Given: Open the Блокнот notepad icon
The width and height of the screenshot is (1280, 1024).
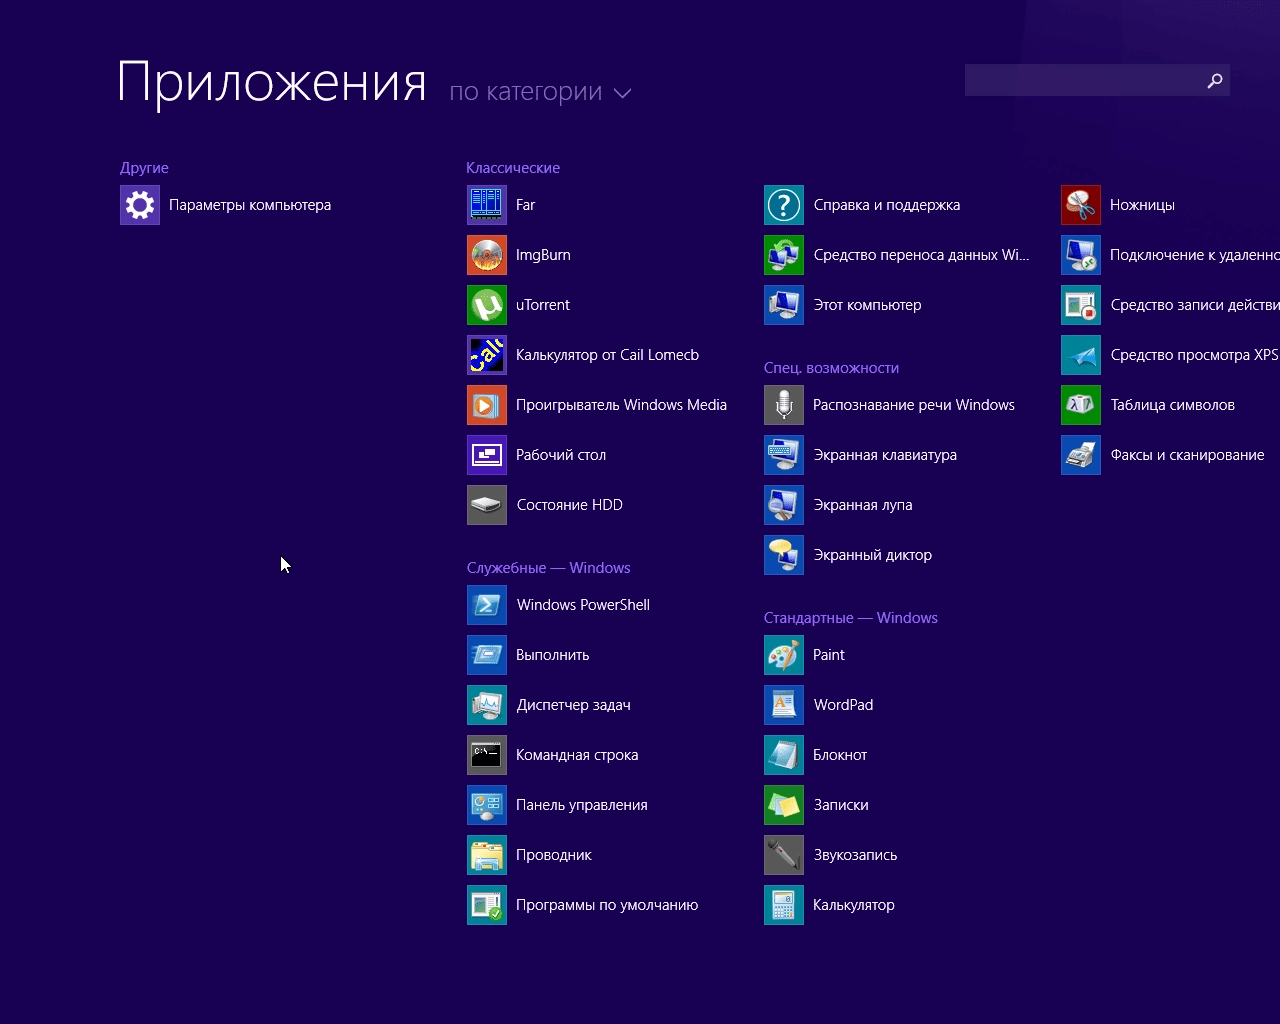Looking at the screenshot, I should click(784, 755).
